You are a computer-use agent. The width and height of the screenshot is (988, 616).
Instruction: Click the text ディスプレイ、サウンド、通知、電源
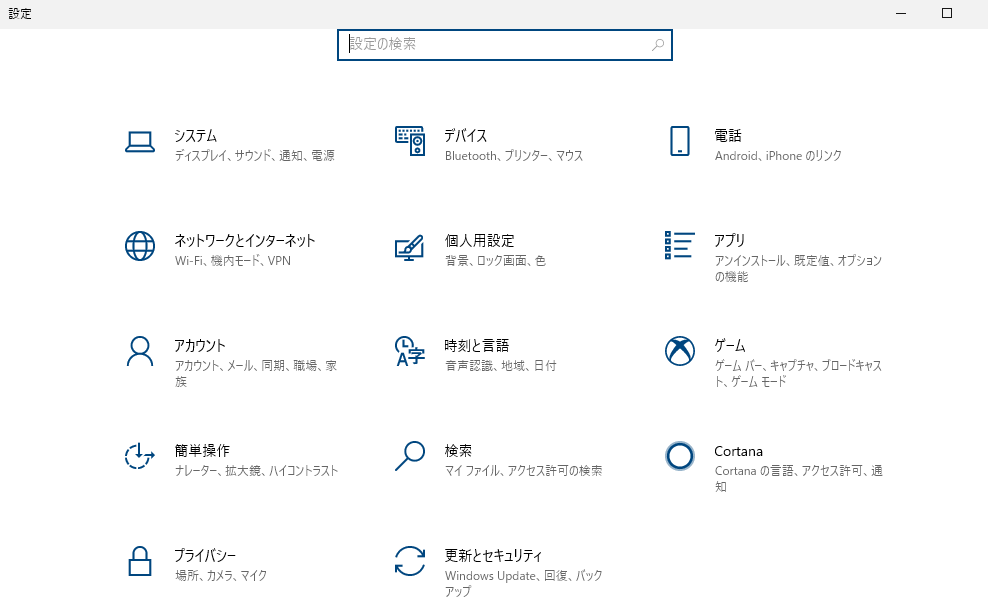255,156
